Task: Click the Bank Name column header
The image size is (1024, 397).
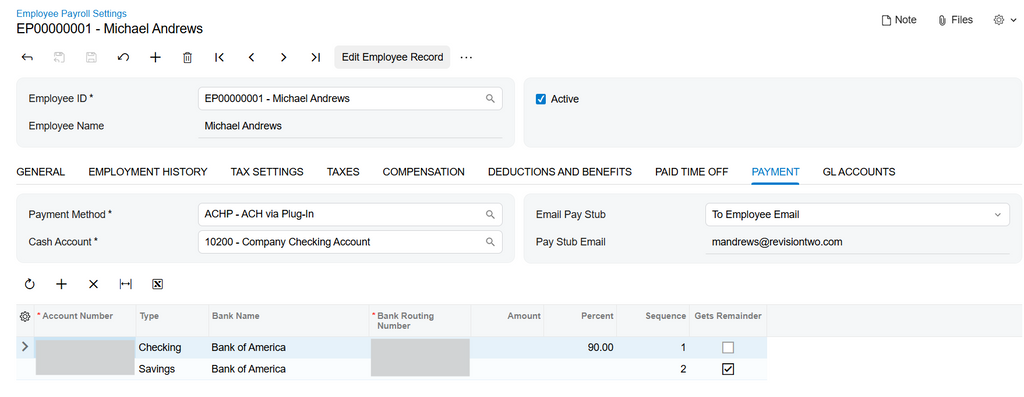Action: [x=289, y=321]
